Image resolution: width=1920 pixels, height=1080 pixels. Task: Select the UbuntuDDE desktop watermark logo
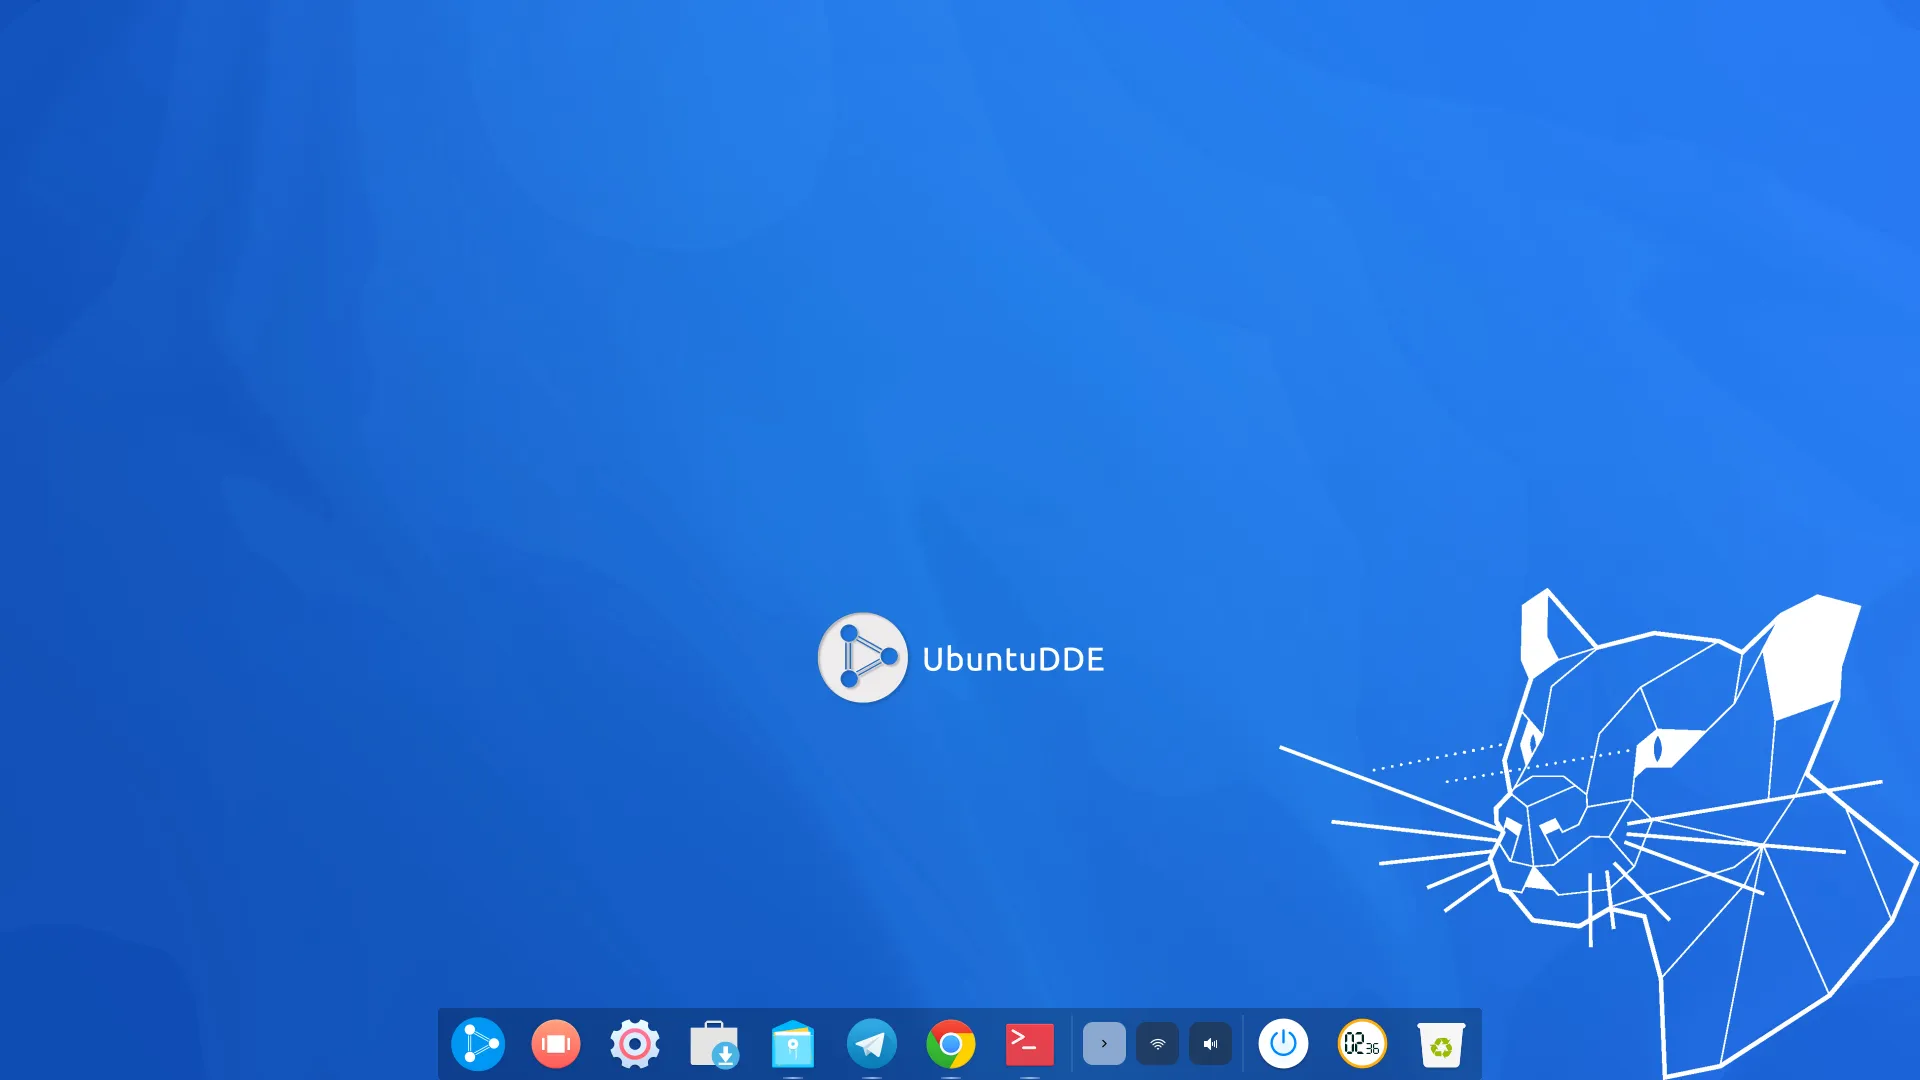(x=862, y=658)
